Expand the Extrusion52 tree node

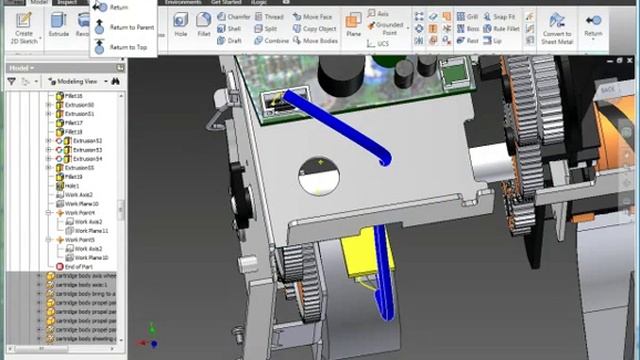coord(49,141)
